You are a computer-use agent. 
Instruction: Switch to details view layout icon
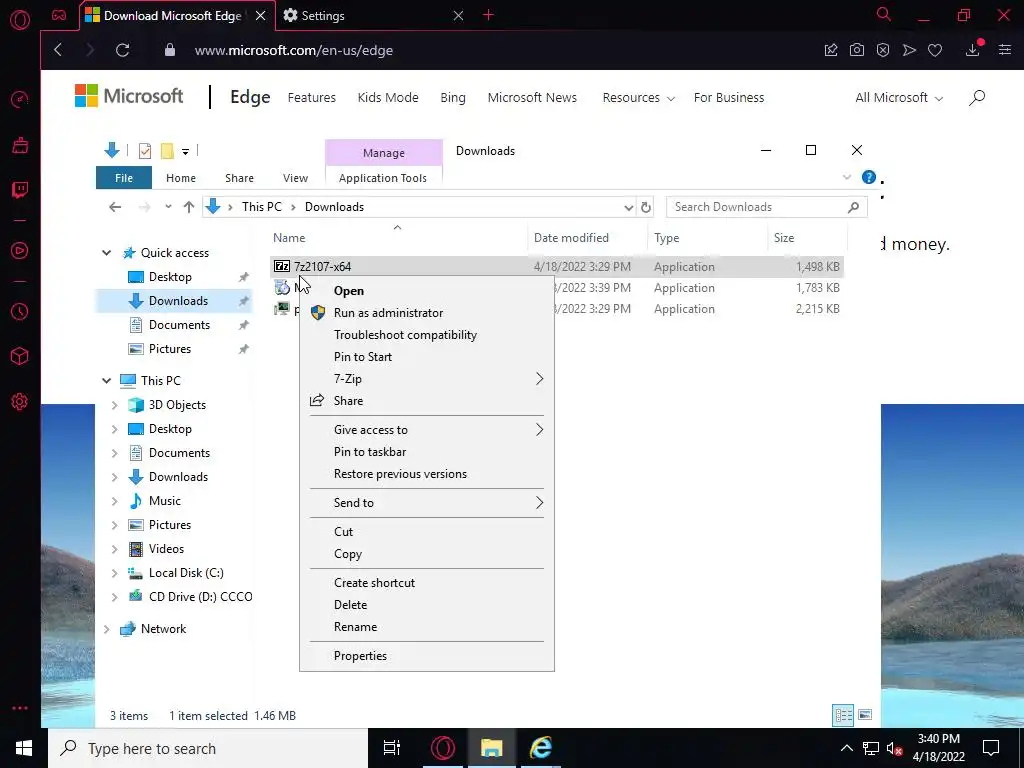point(843,715)
